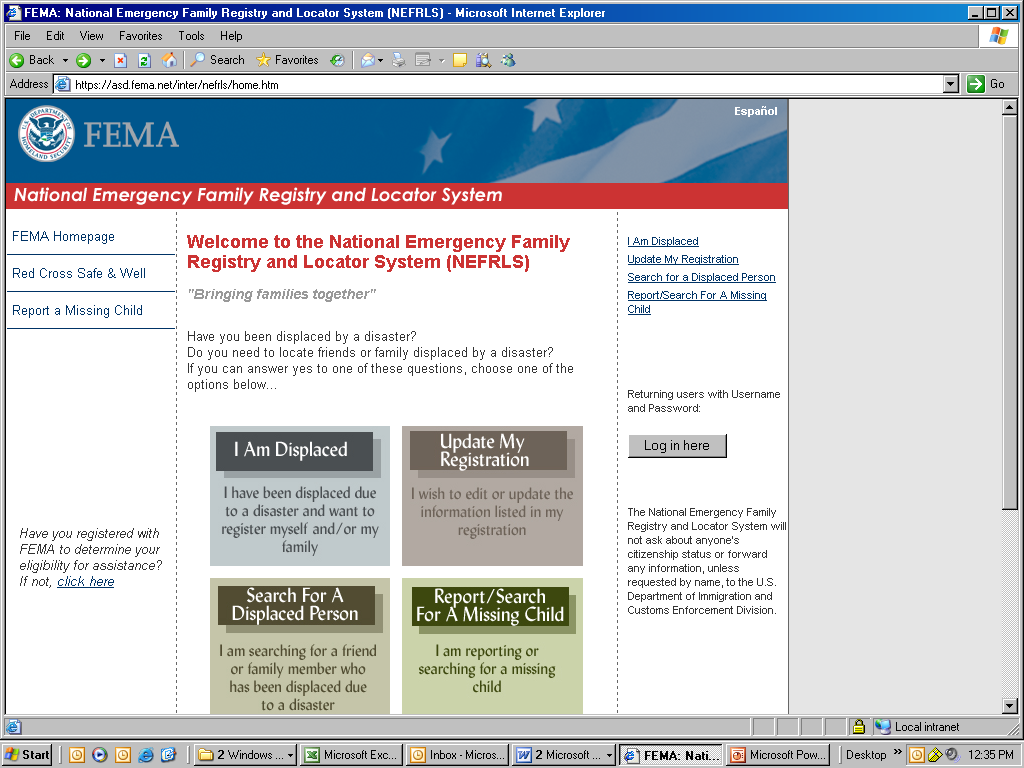Open the Edit menu

(55, 36)
